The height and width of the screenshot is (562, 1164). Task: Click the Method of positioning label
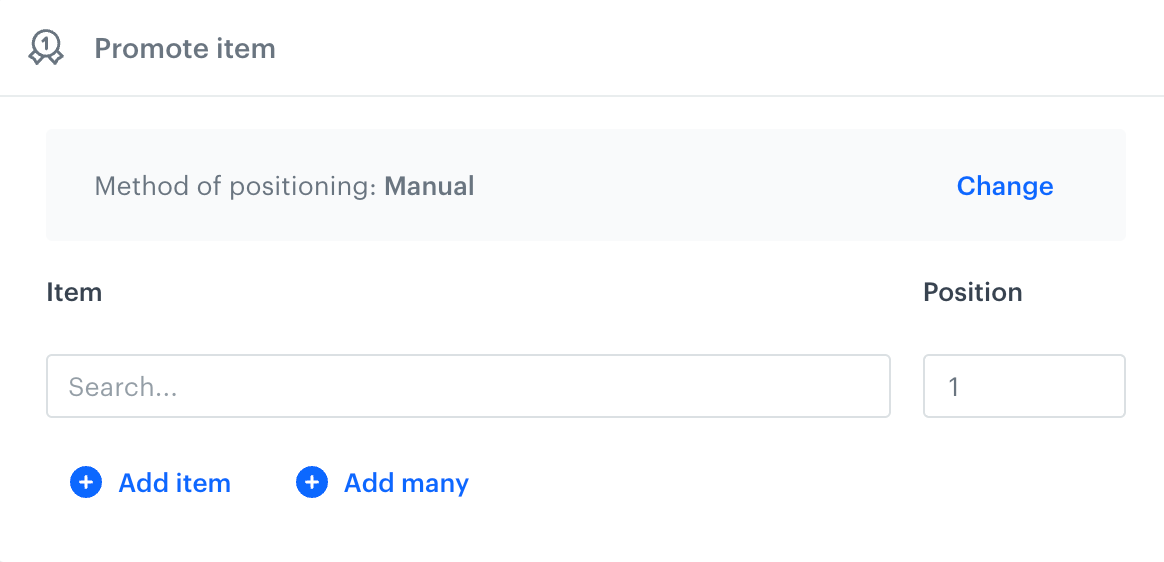[236, 186]
